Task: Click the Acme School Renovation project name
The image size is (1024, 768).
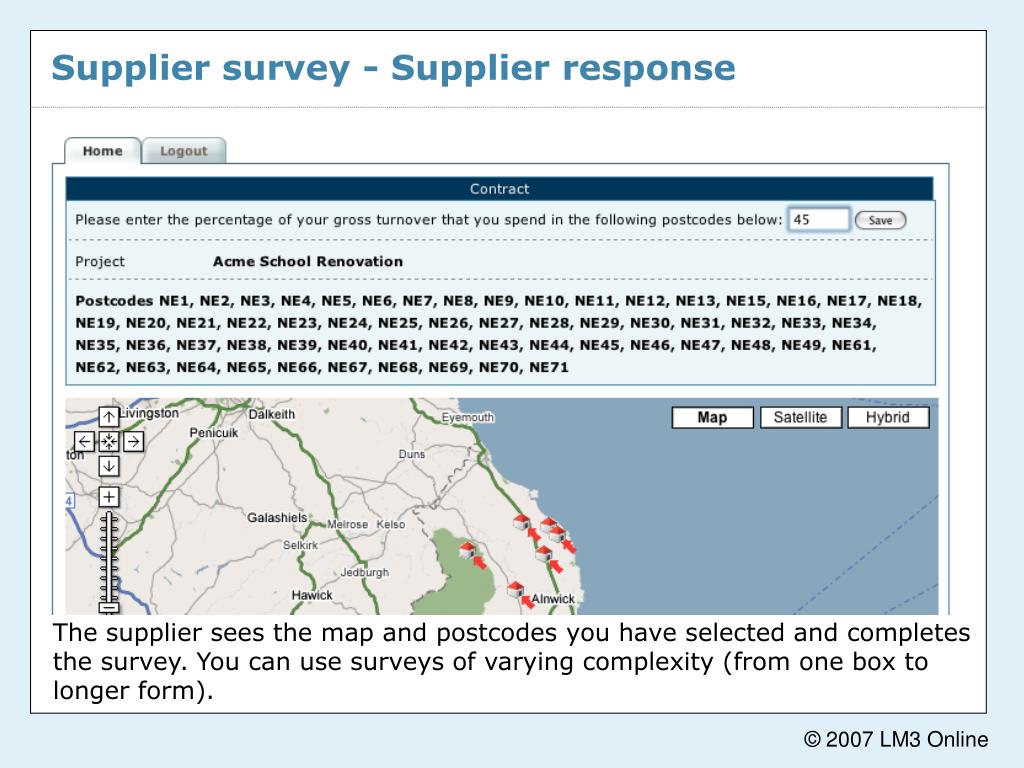Action: [308, 261]
